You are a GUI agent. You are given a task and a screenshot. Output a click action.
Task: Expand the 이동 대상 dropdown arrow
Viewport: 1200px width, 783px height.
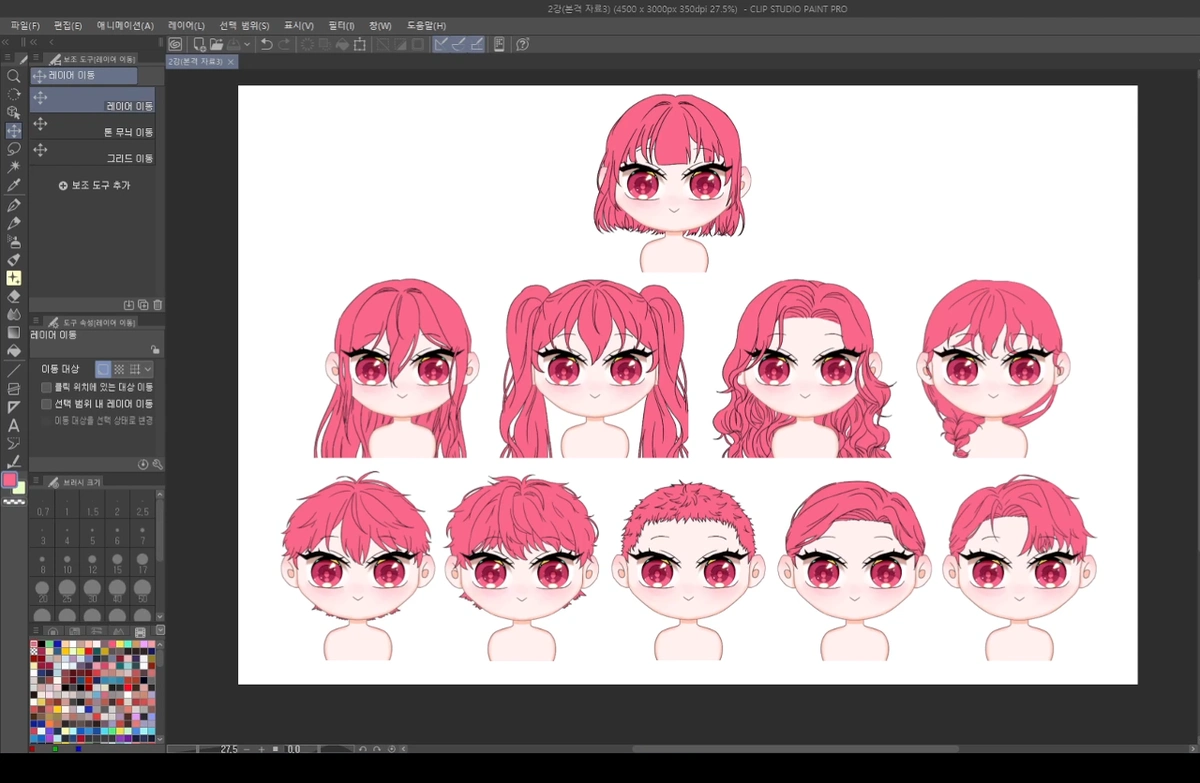click(149, 369)
